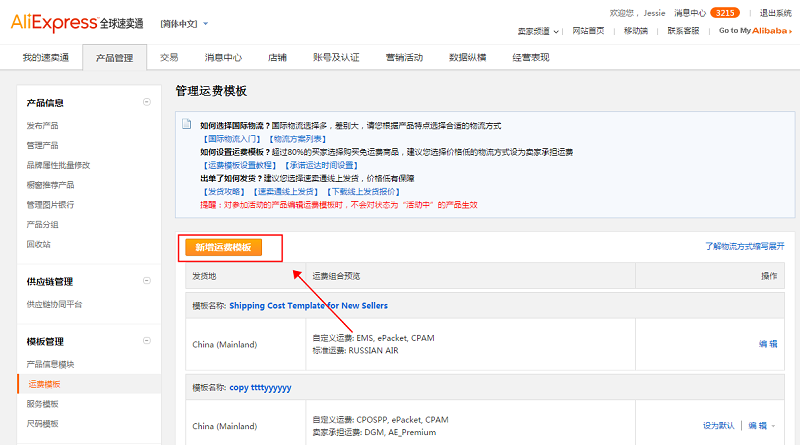800x445 pixels.
Task: Click 'DGM, AE_Premium' seller shipping text
Action: pyautogui.click(x=400, y=432)
